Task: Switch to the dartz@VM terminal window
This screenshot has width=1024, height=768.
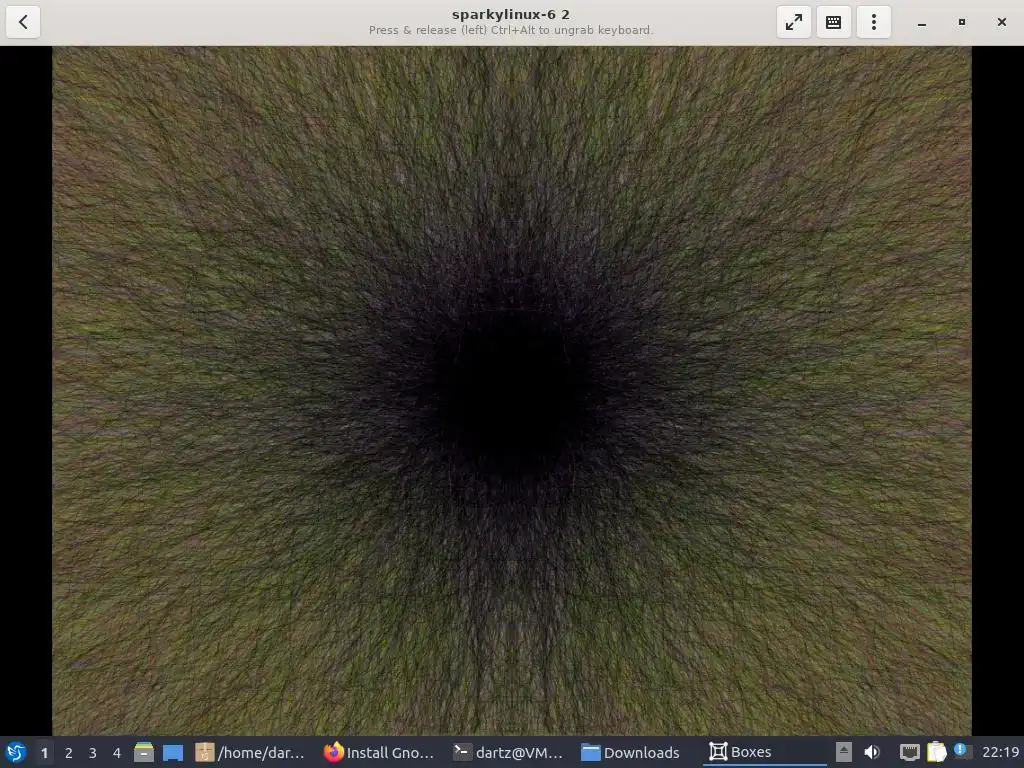Action: [x=508, y=752]
